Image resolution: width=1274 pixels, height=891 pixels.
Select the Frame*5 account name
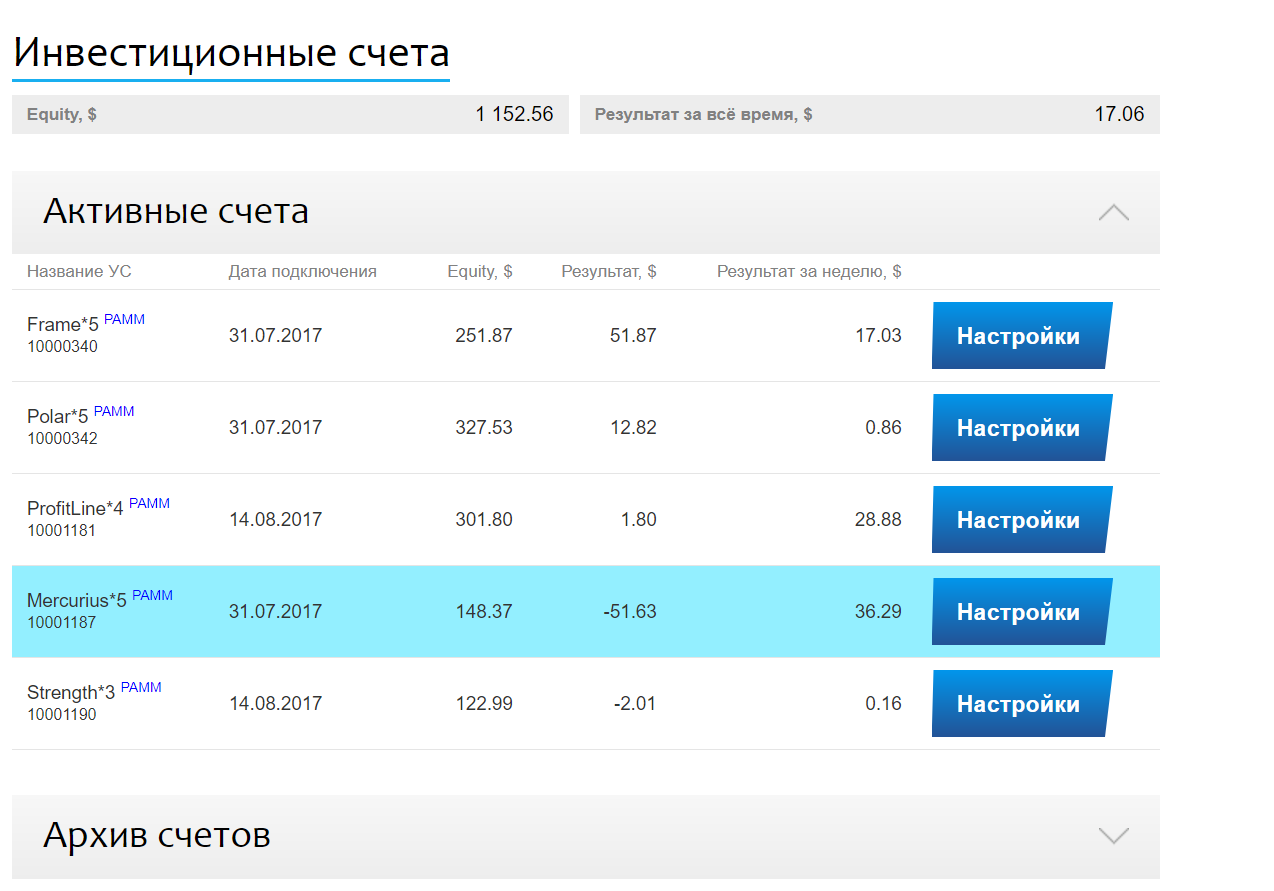(x=63, y=325)
